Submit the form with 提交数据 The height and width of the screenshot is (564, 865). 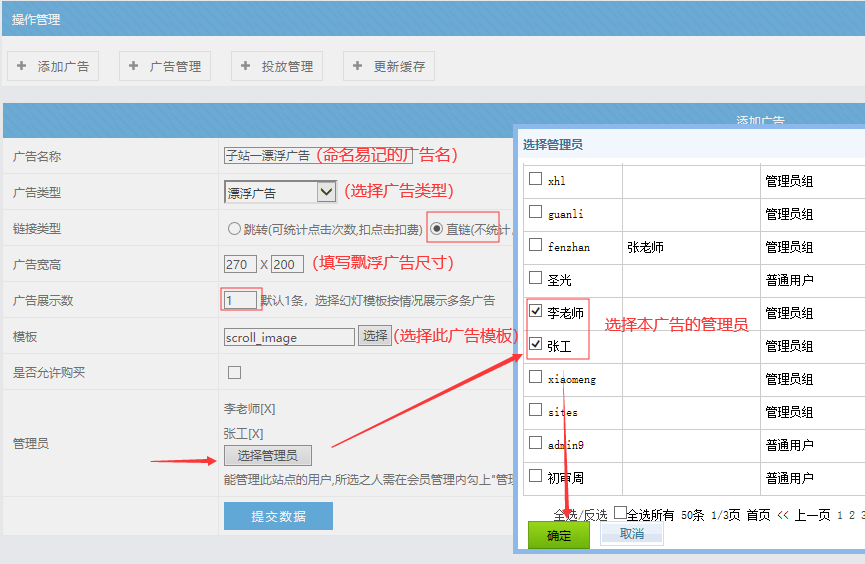coord(278,516)
